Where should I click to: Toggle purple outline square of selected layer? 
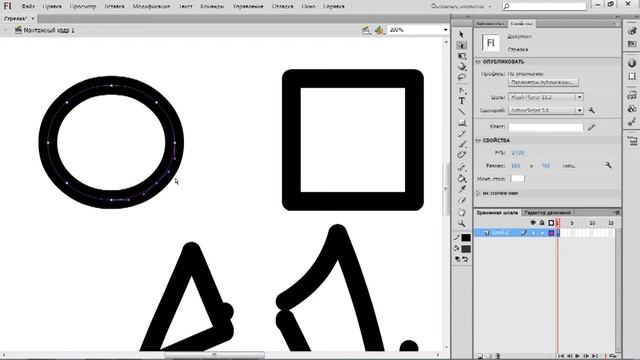point(551,233)
